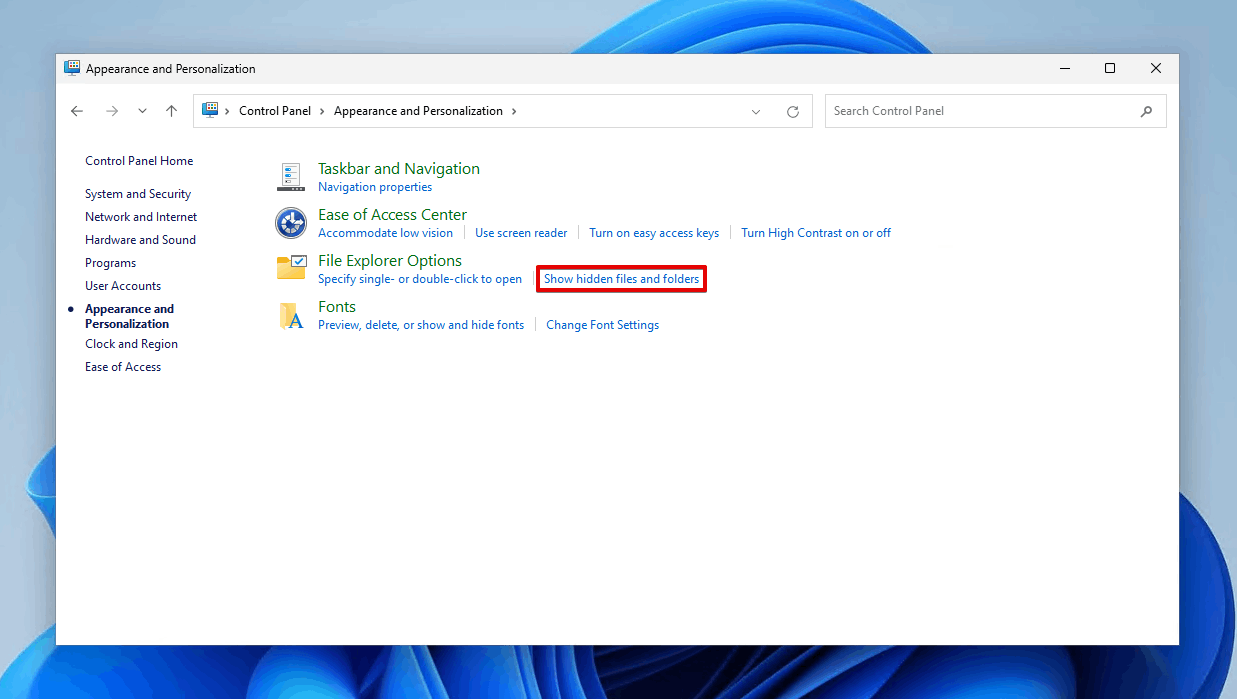Open Show hidden files and folders

[621, 279]
